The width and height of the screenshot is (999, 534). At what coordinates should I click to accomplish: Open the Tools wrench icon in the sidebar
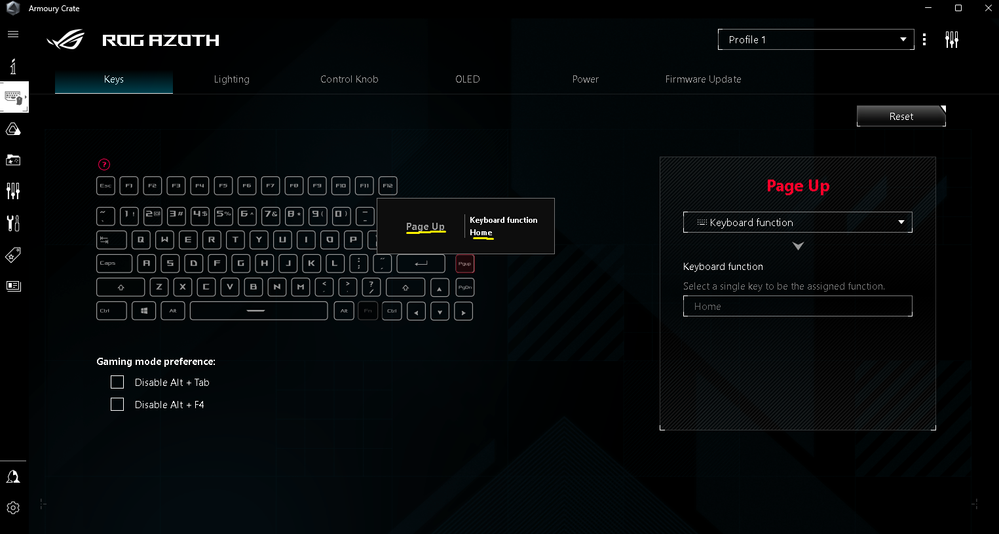pos(13,223)
